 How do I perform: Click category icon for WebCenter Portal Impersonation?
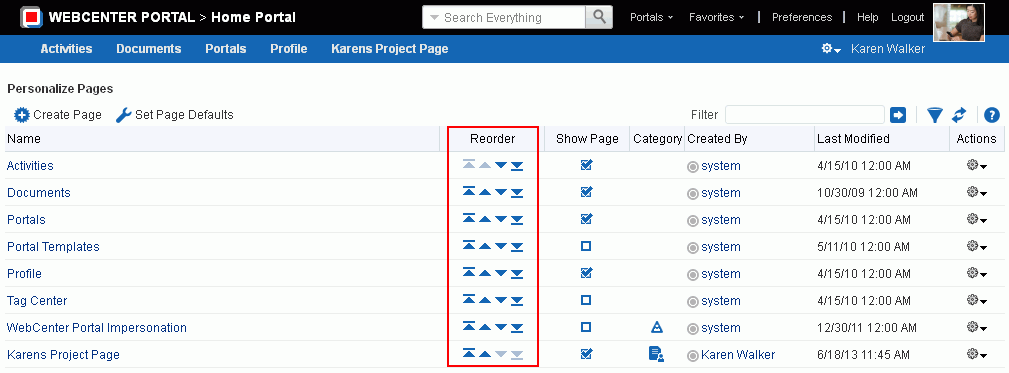[656, 327]
